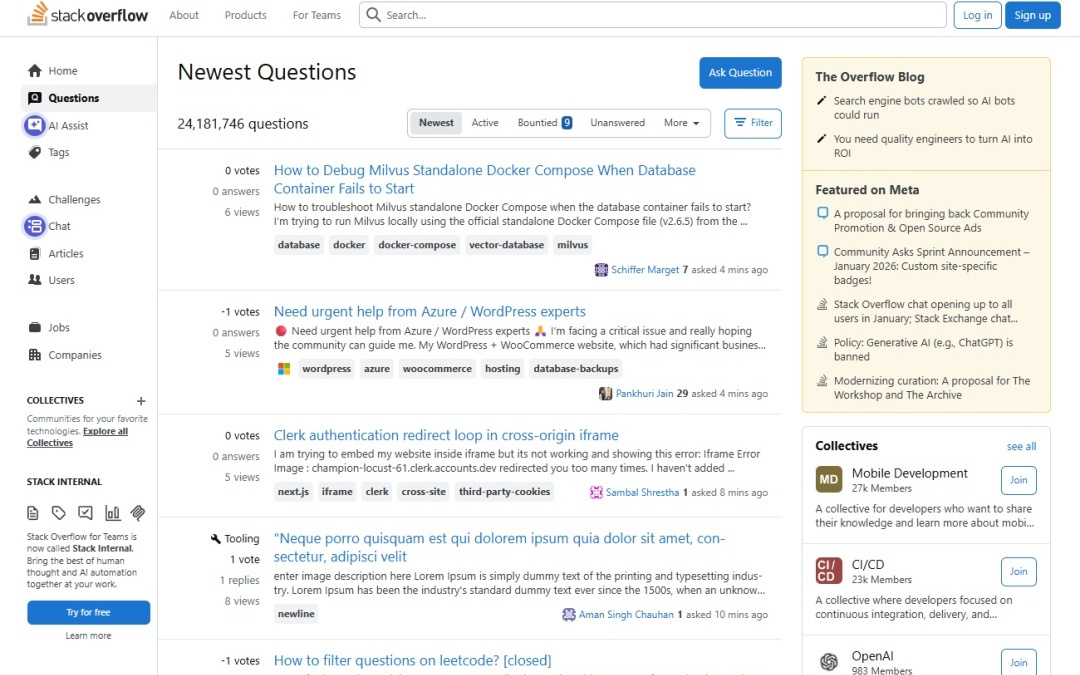Open the Challenges page in sidebar
1080x675 pixels.
(74, 200)
